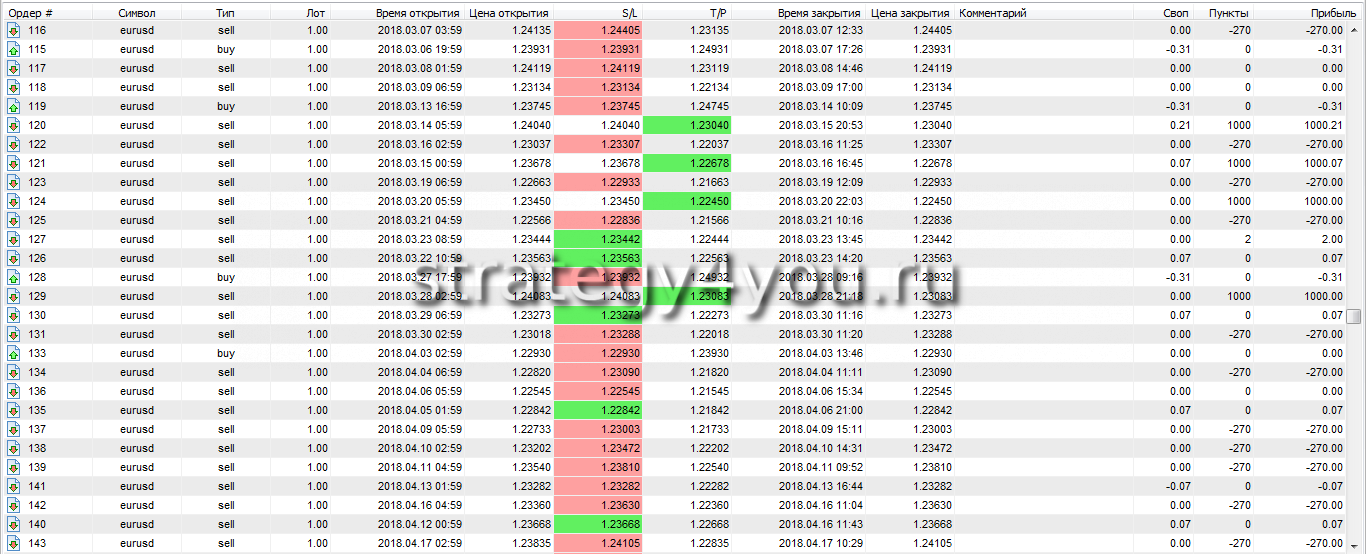
Task: Sort by the Ордер # column header
Action: [32, 13]
